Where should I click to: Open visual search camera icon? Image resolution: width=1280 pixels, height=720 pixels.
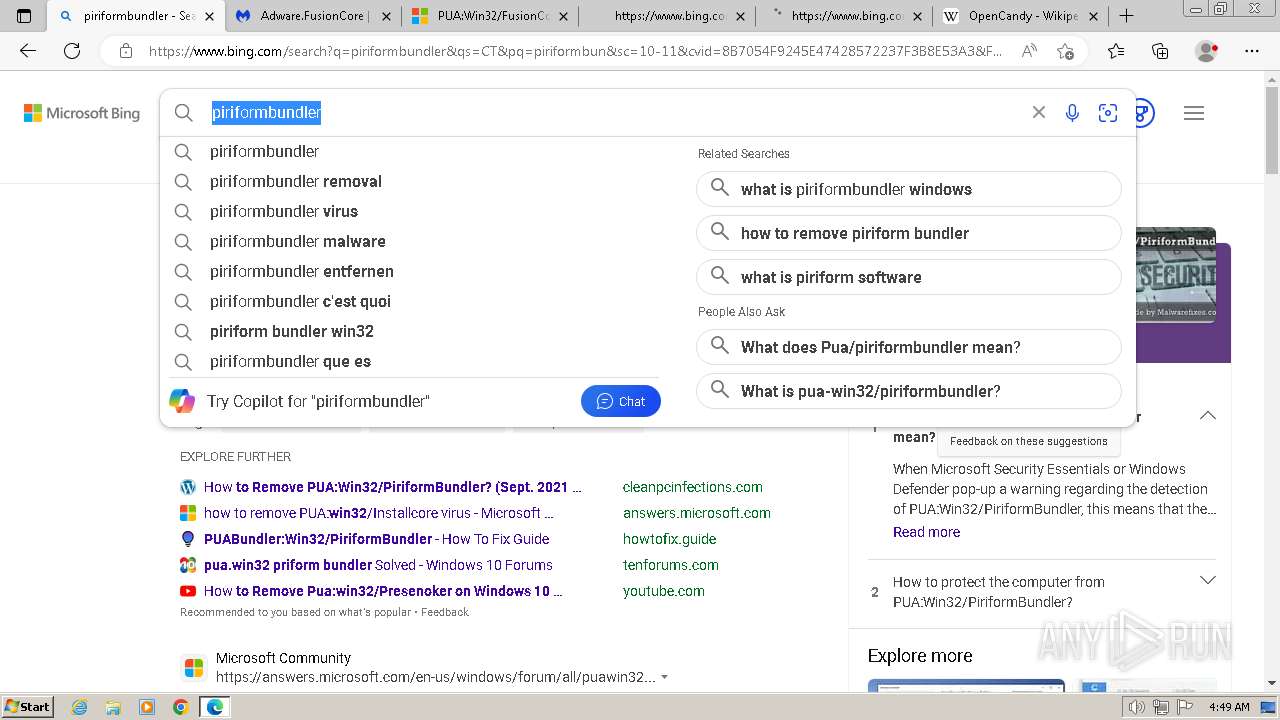coord(1107,113)
